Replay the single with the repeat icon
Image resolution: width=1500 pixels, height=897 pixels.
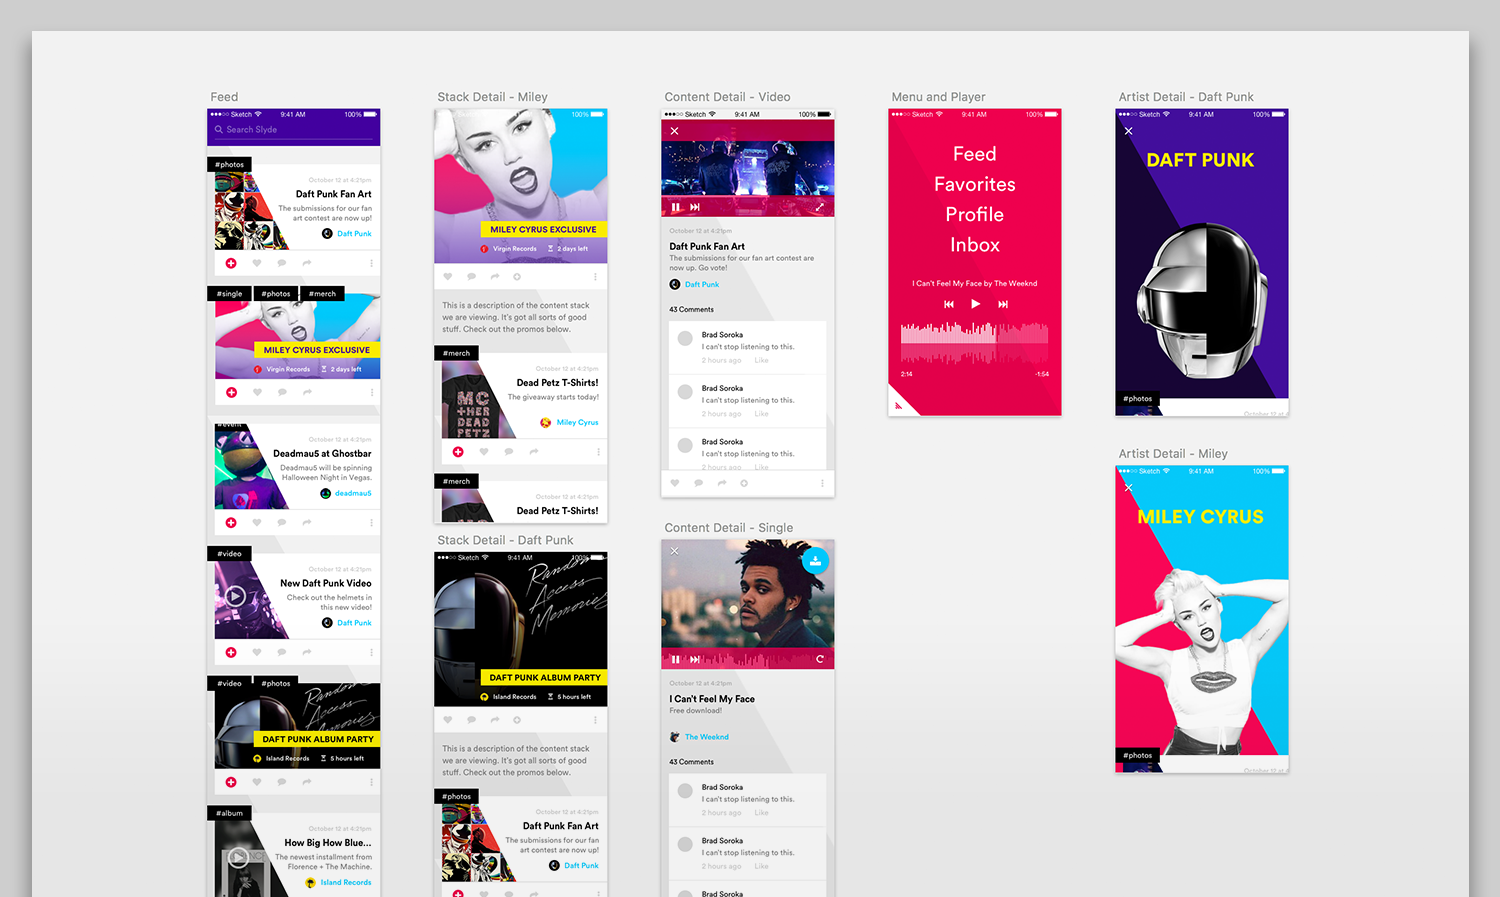[820, 659]
